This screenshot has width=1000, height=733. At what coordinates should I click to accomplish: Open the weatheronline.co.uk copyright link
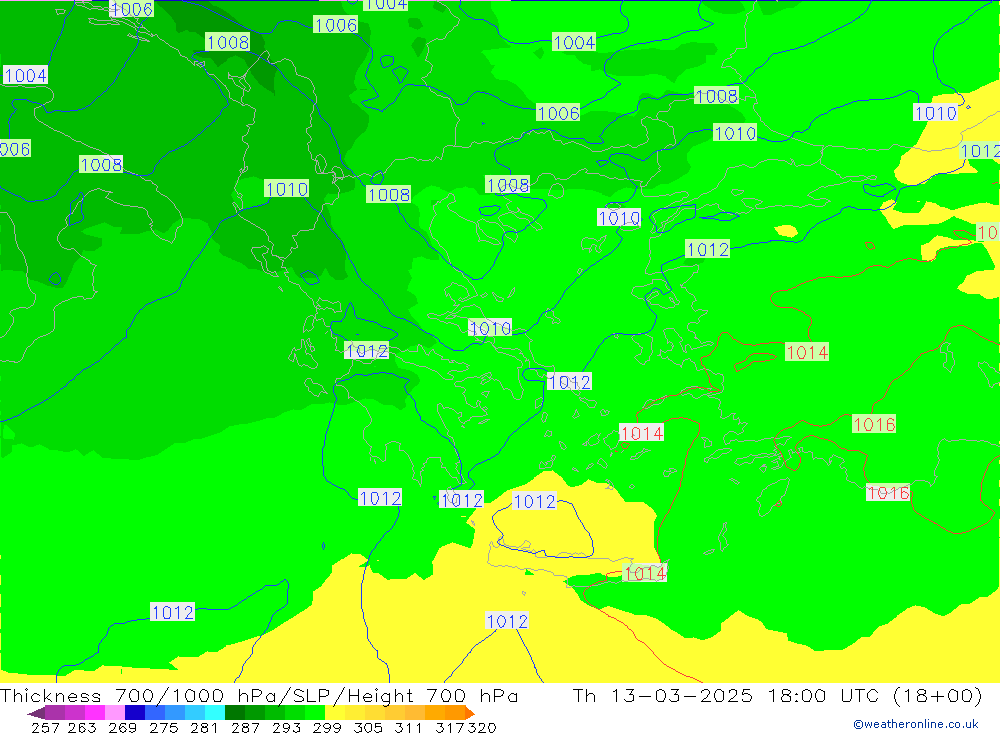pyautogui.click(x=916, y=724)
